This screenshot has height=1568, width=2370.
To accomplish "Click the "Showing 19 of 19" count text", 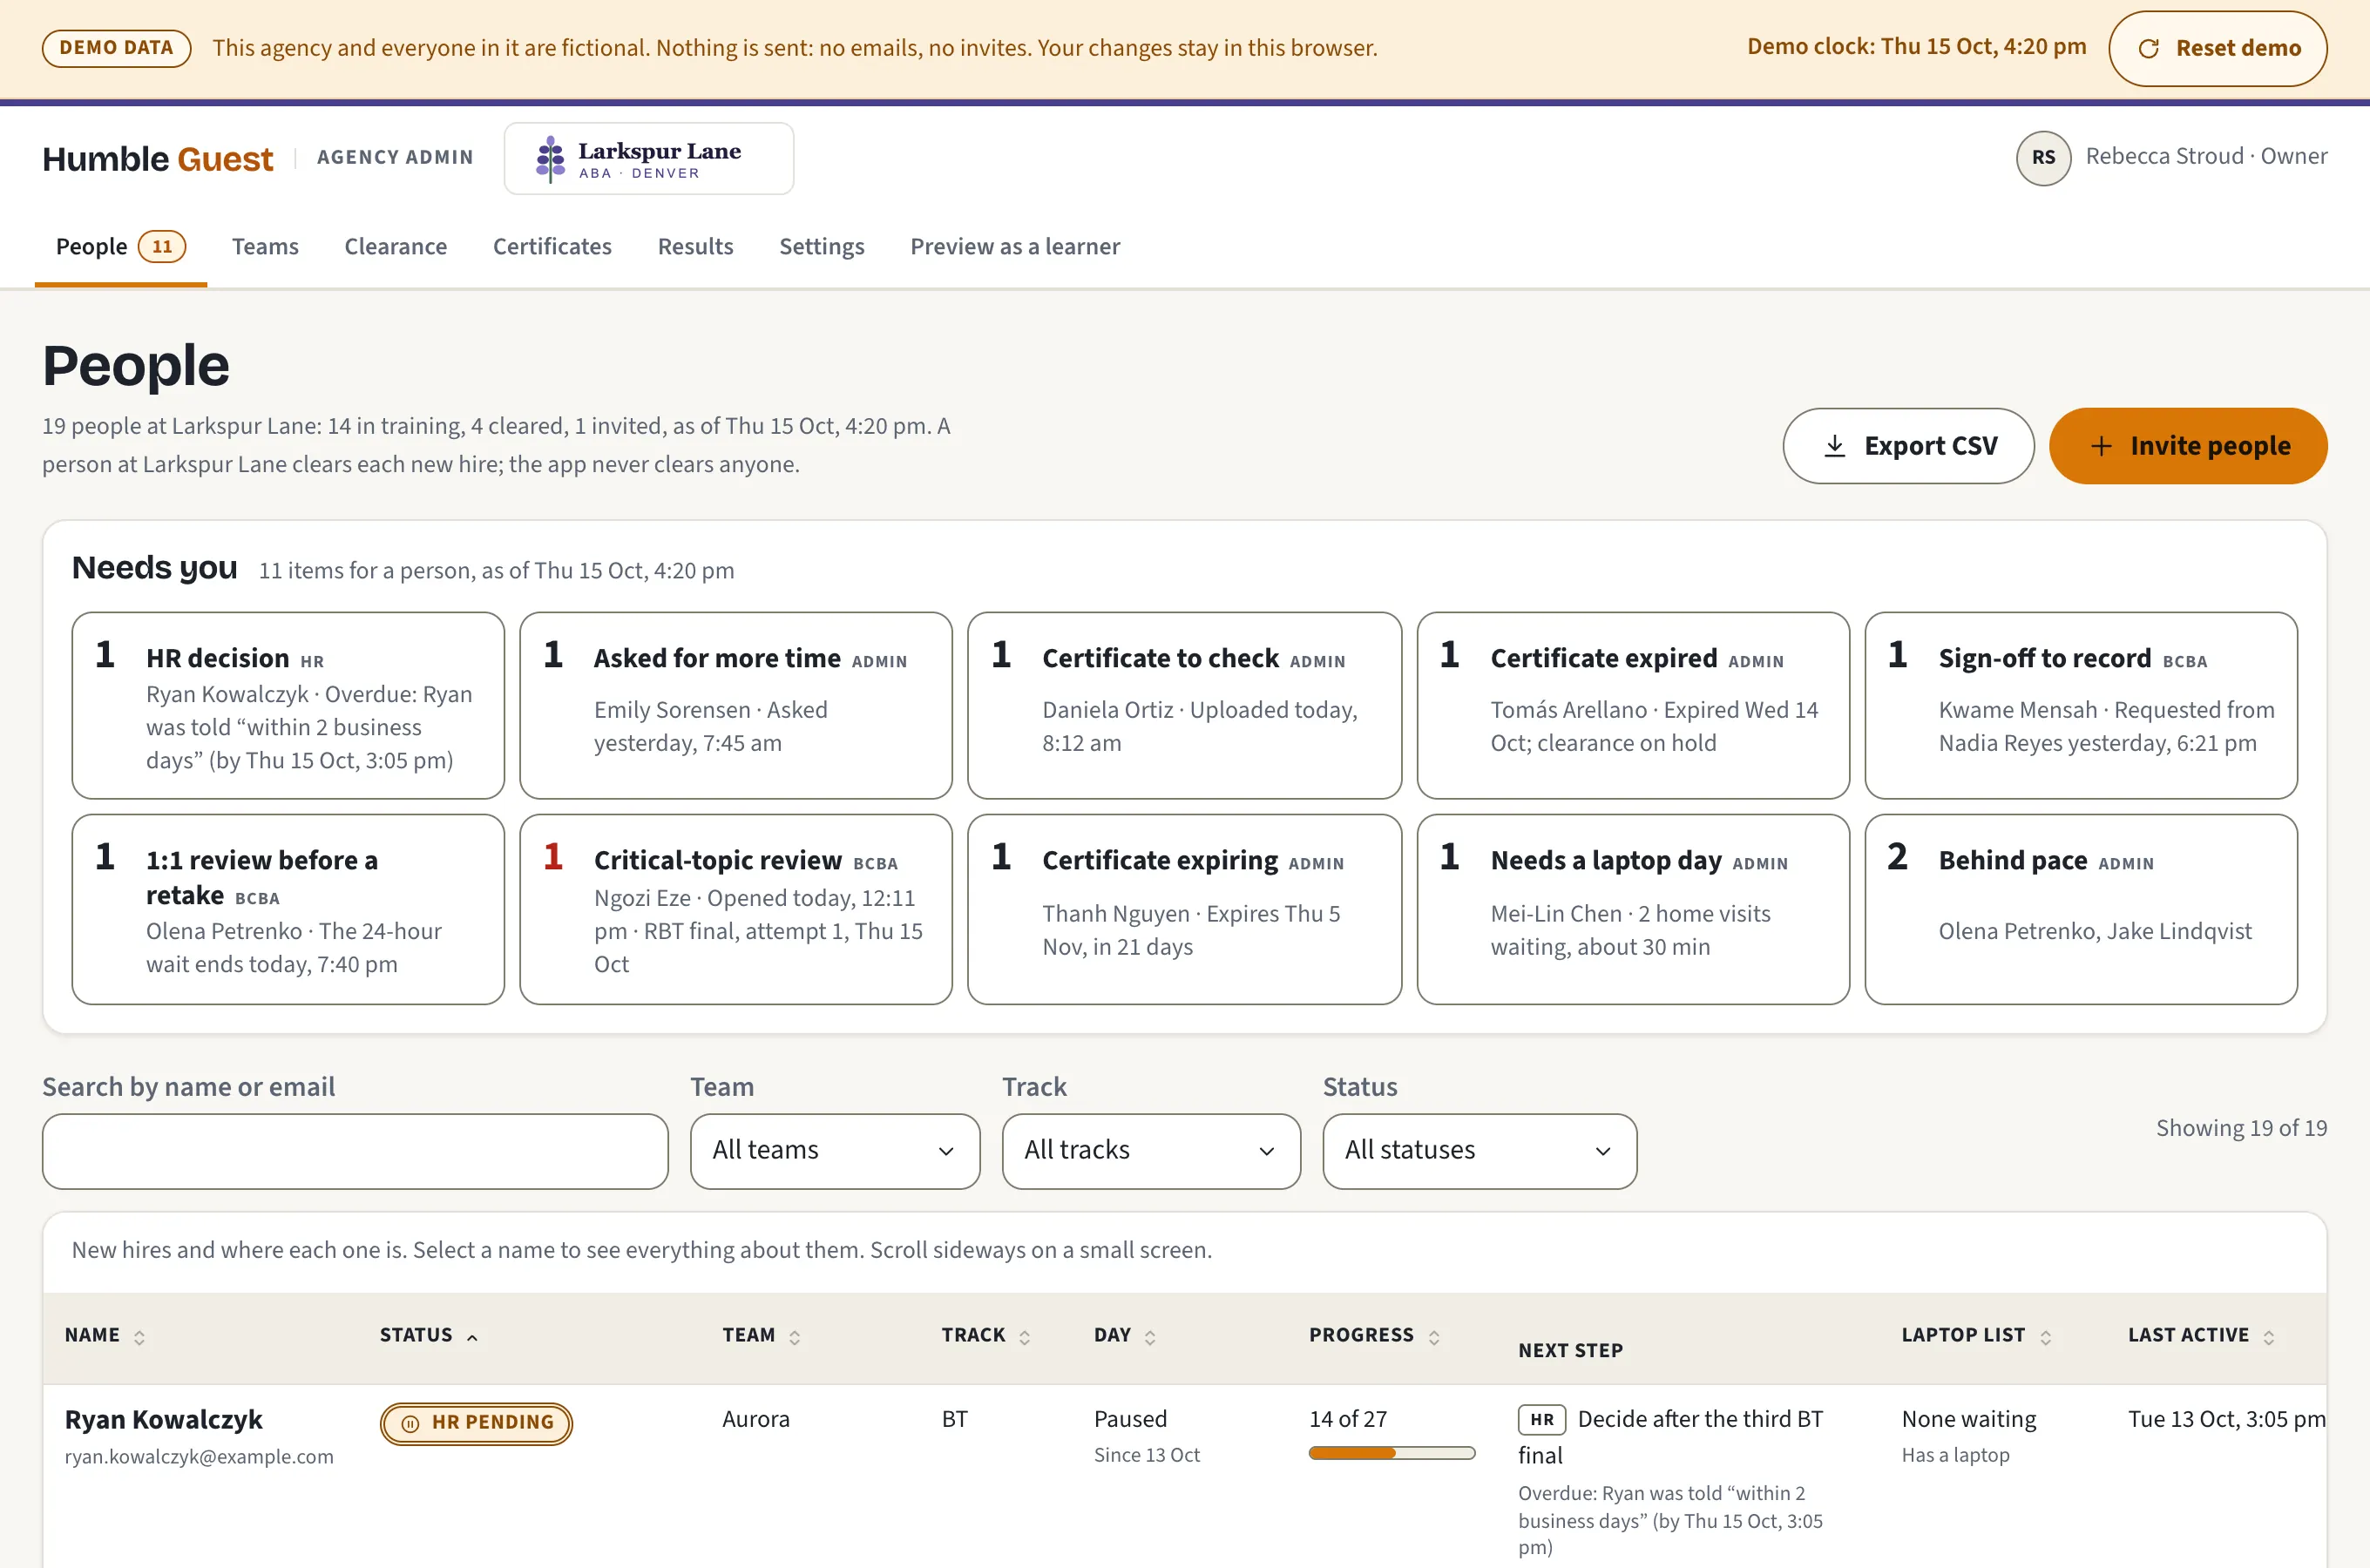I will point(2241,1128).
